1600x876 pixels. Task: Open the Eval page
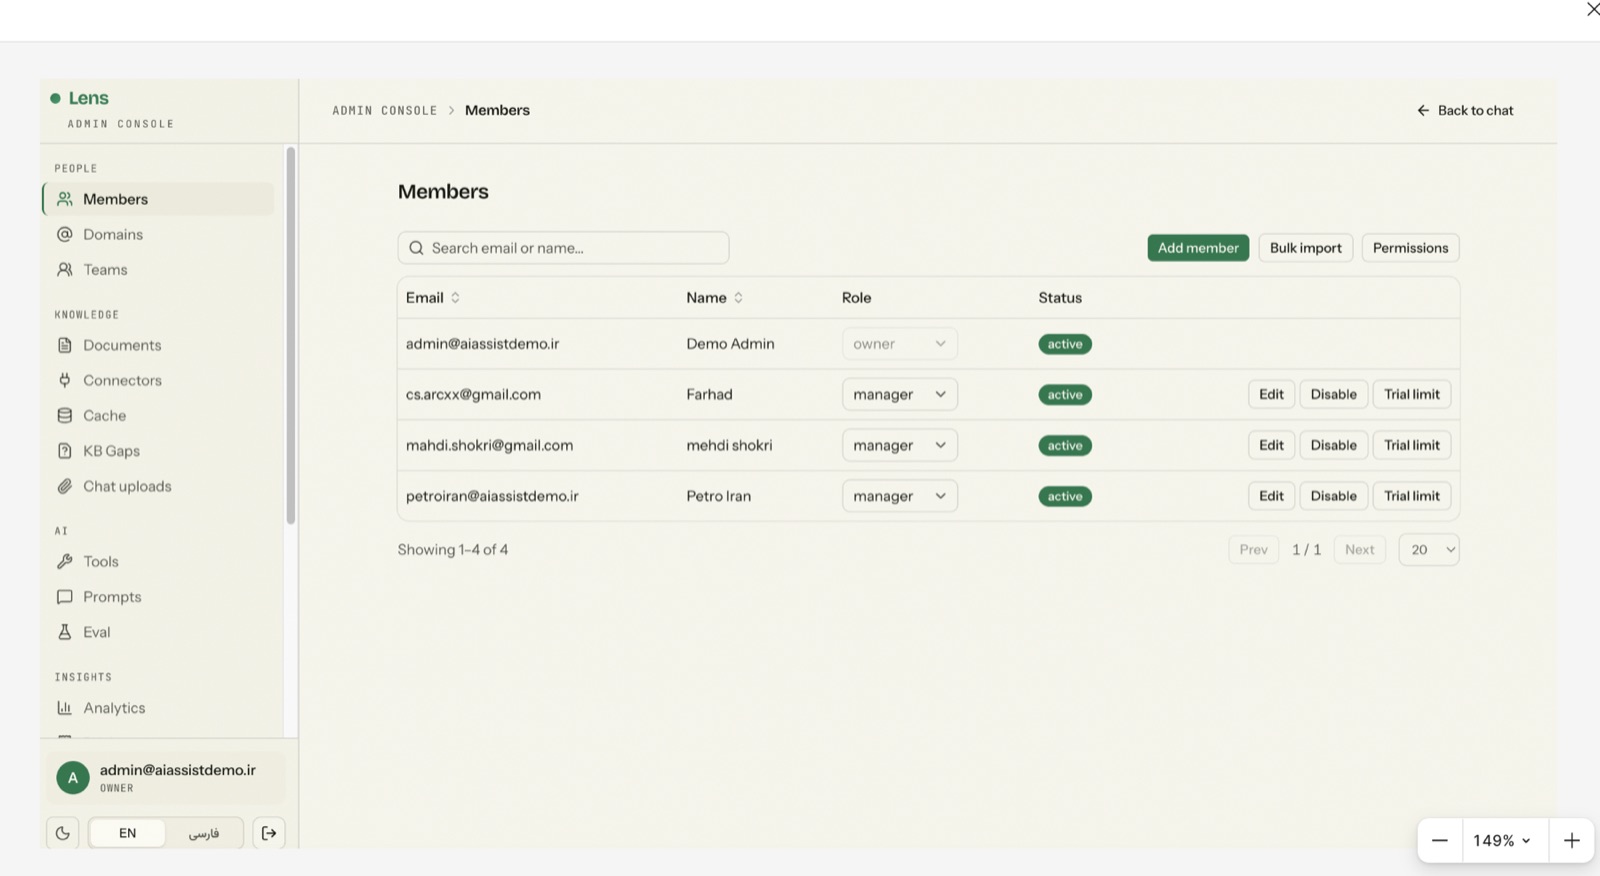tap(158, 632)
